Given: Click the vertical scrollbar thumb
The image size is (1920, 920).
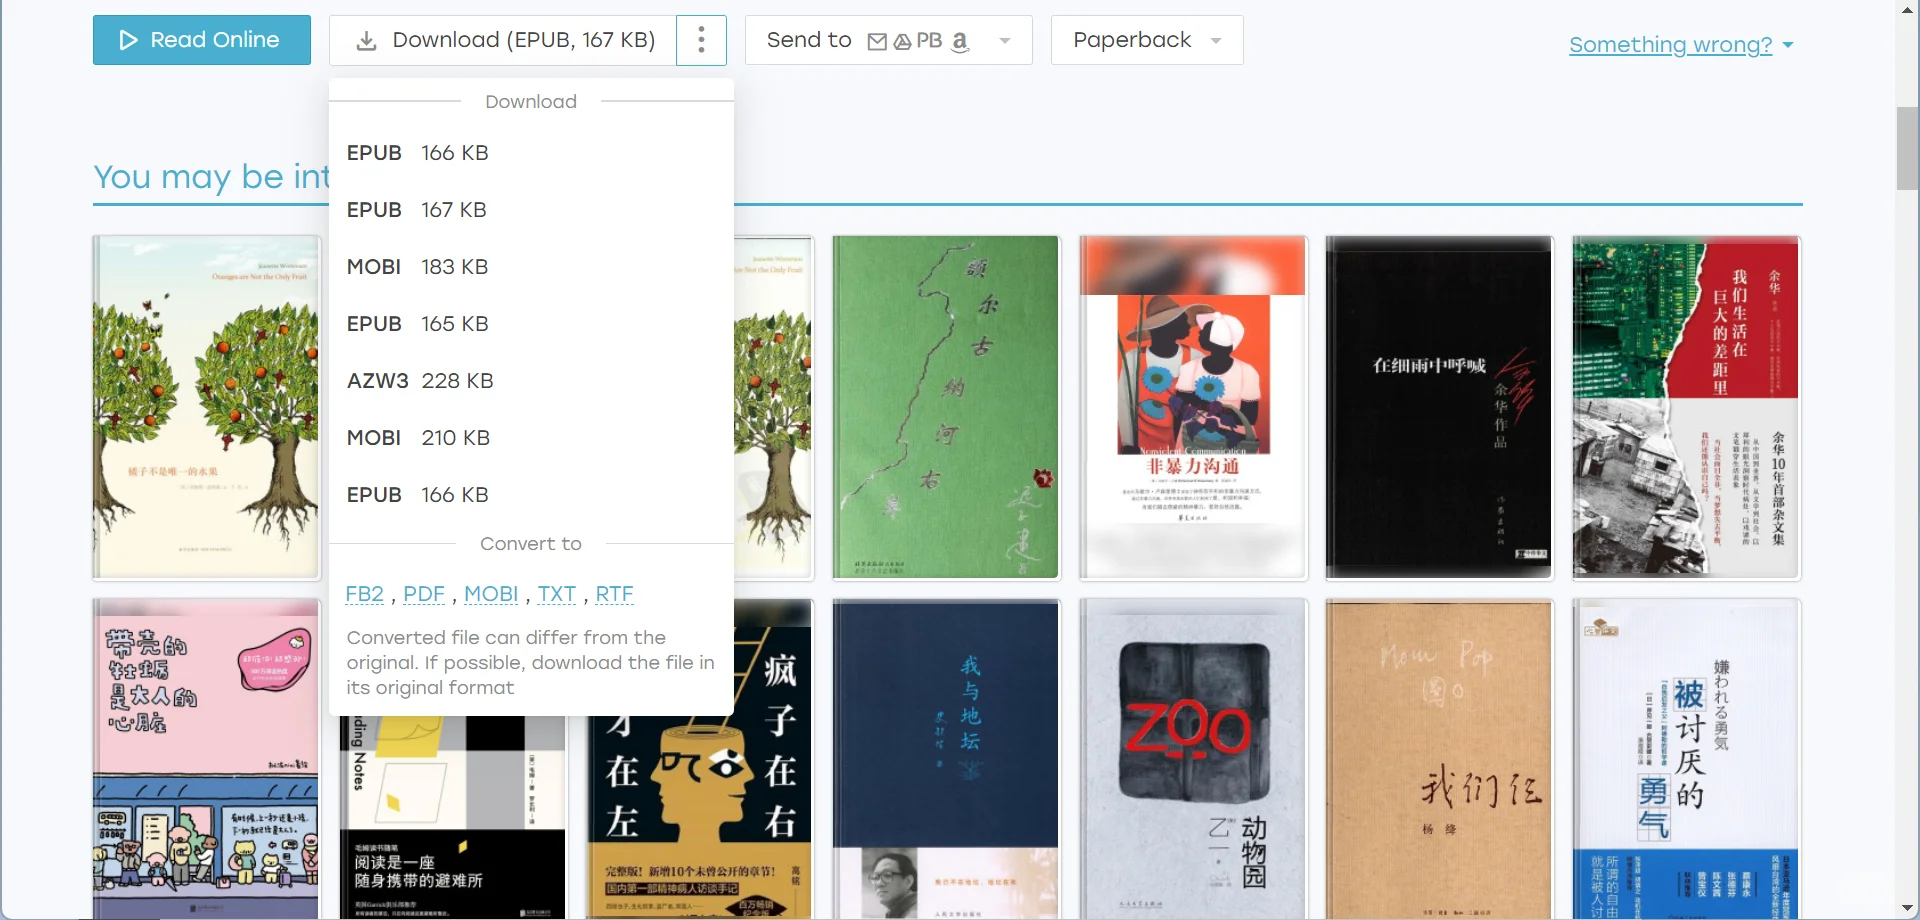Looking at the screenshot, I should 1908,147.
